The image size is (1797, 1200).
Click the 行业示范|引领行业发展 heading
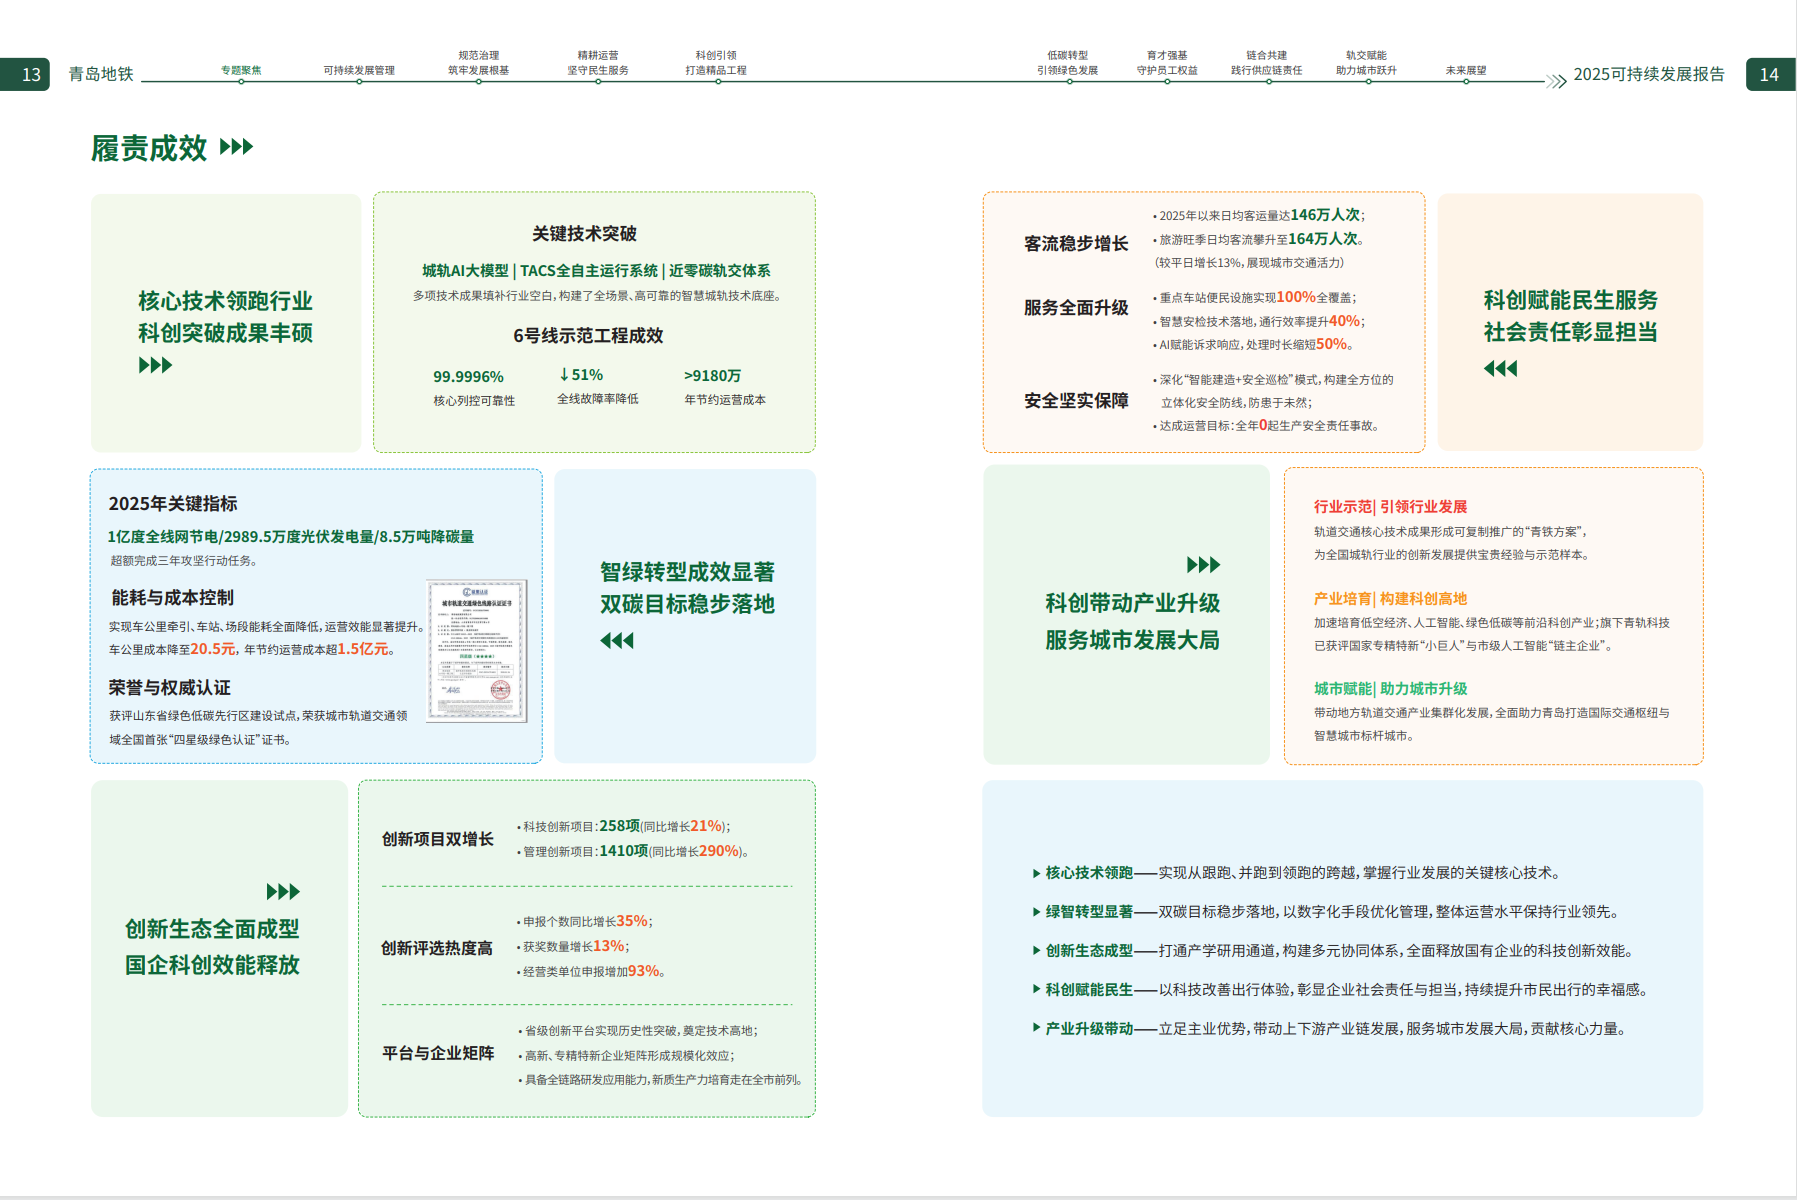click(x=1390, y=507)
